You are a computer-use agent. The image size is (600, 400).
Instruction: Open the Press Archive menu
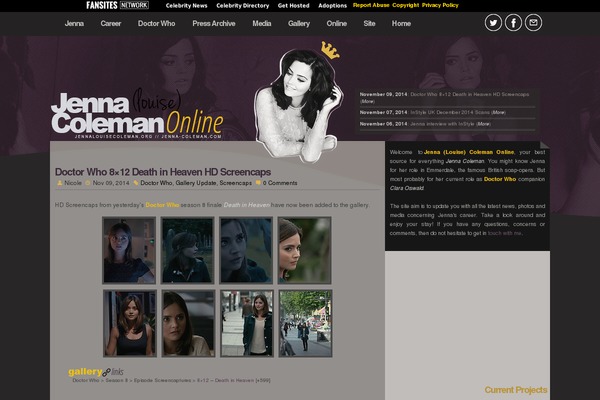click(x=214, y=23)
